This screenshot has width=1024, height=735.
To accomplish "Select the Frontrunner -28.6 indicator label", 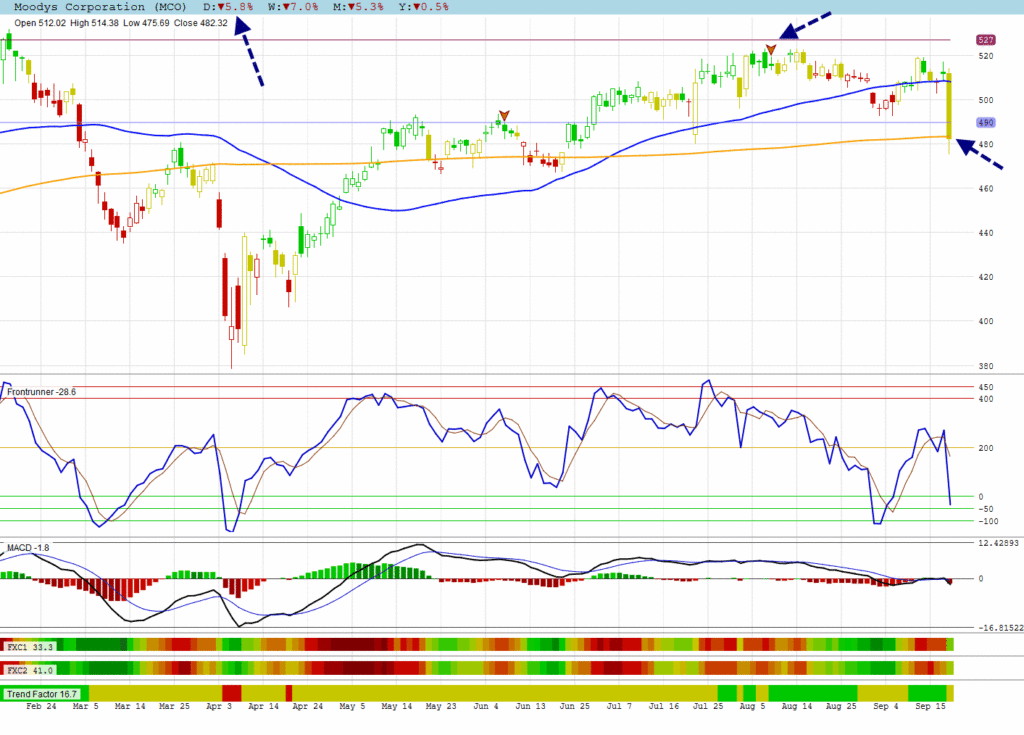I will click(42, 392).
